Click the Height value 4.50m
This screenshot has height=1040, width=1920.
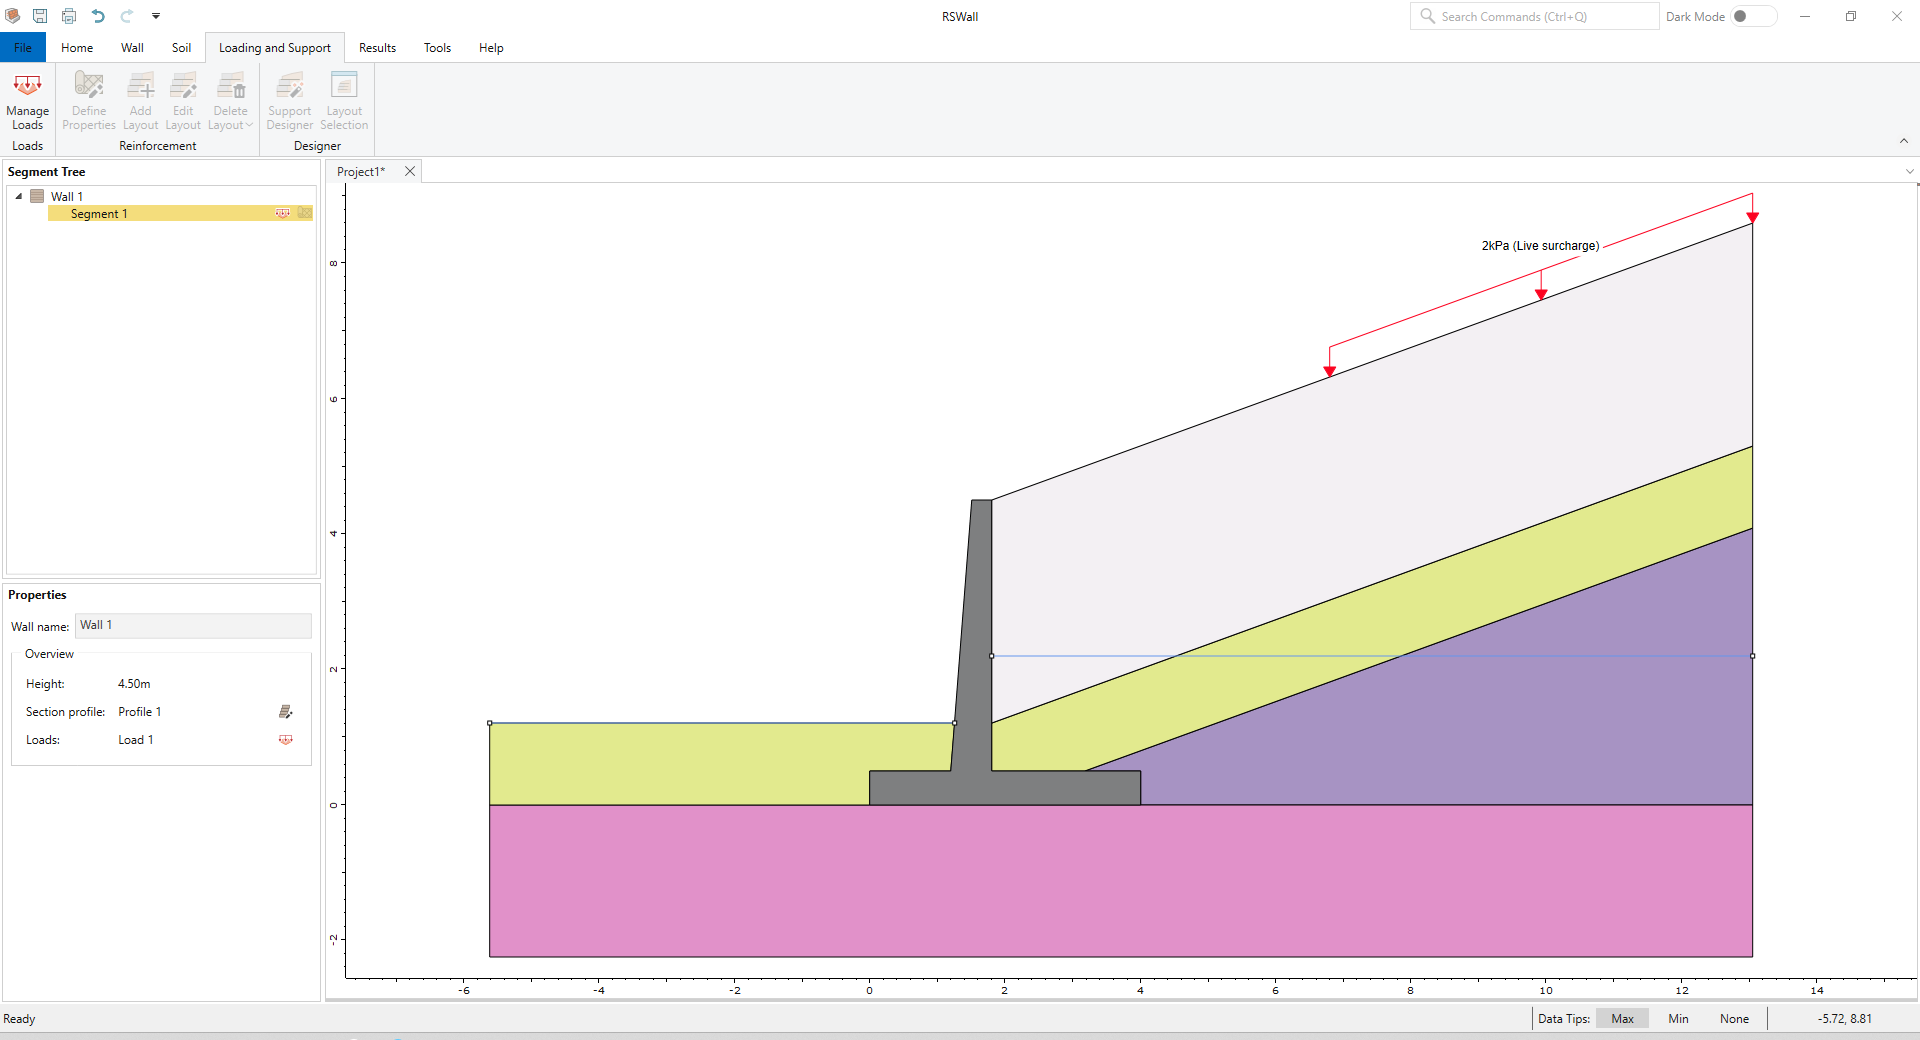[x=134, y=684]
